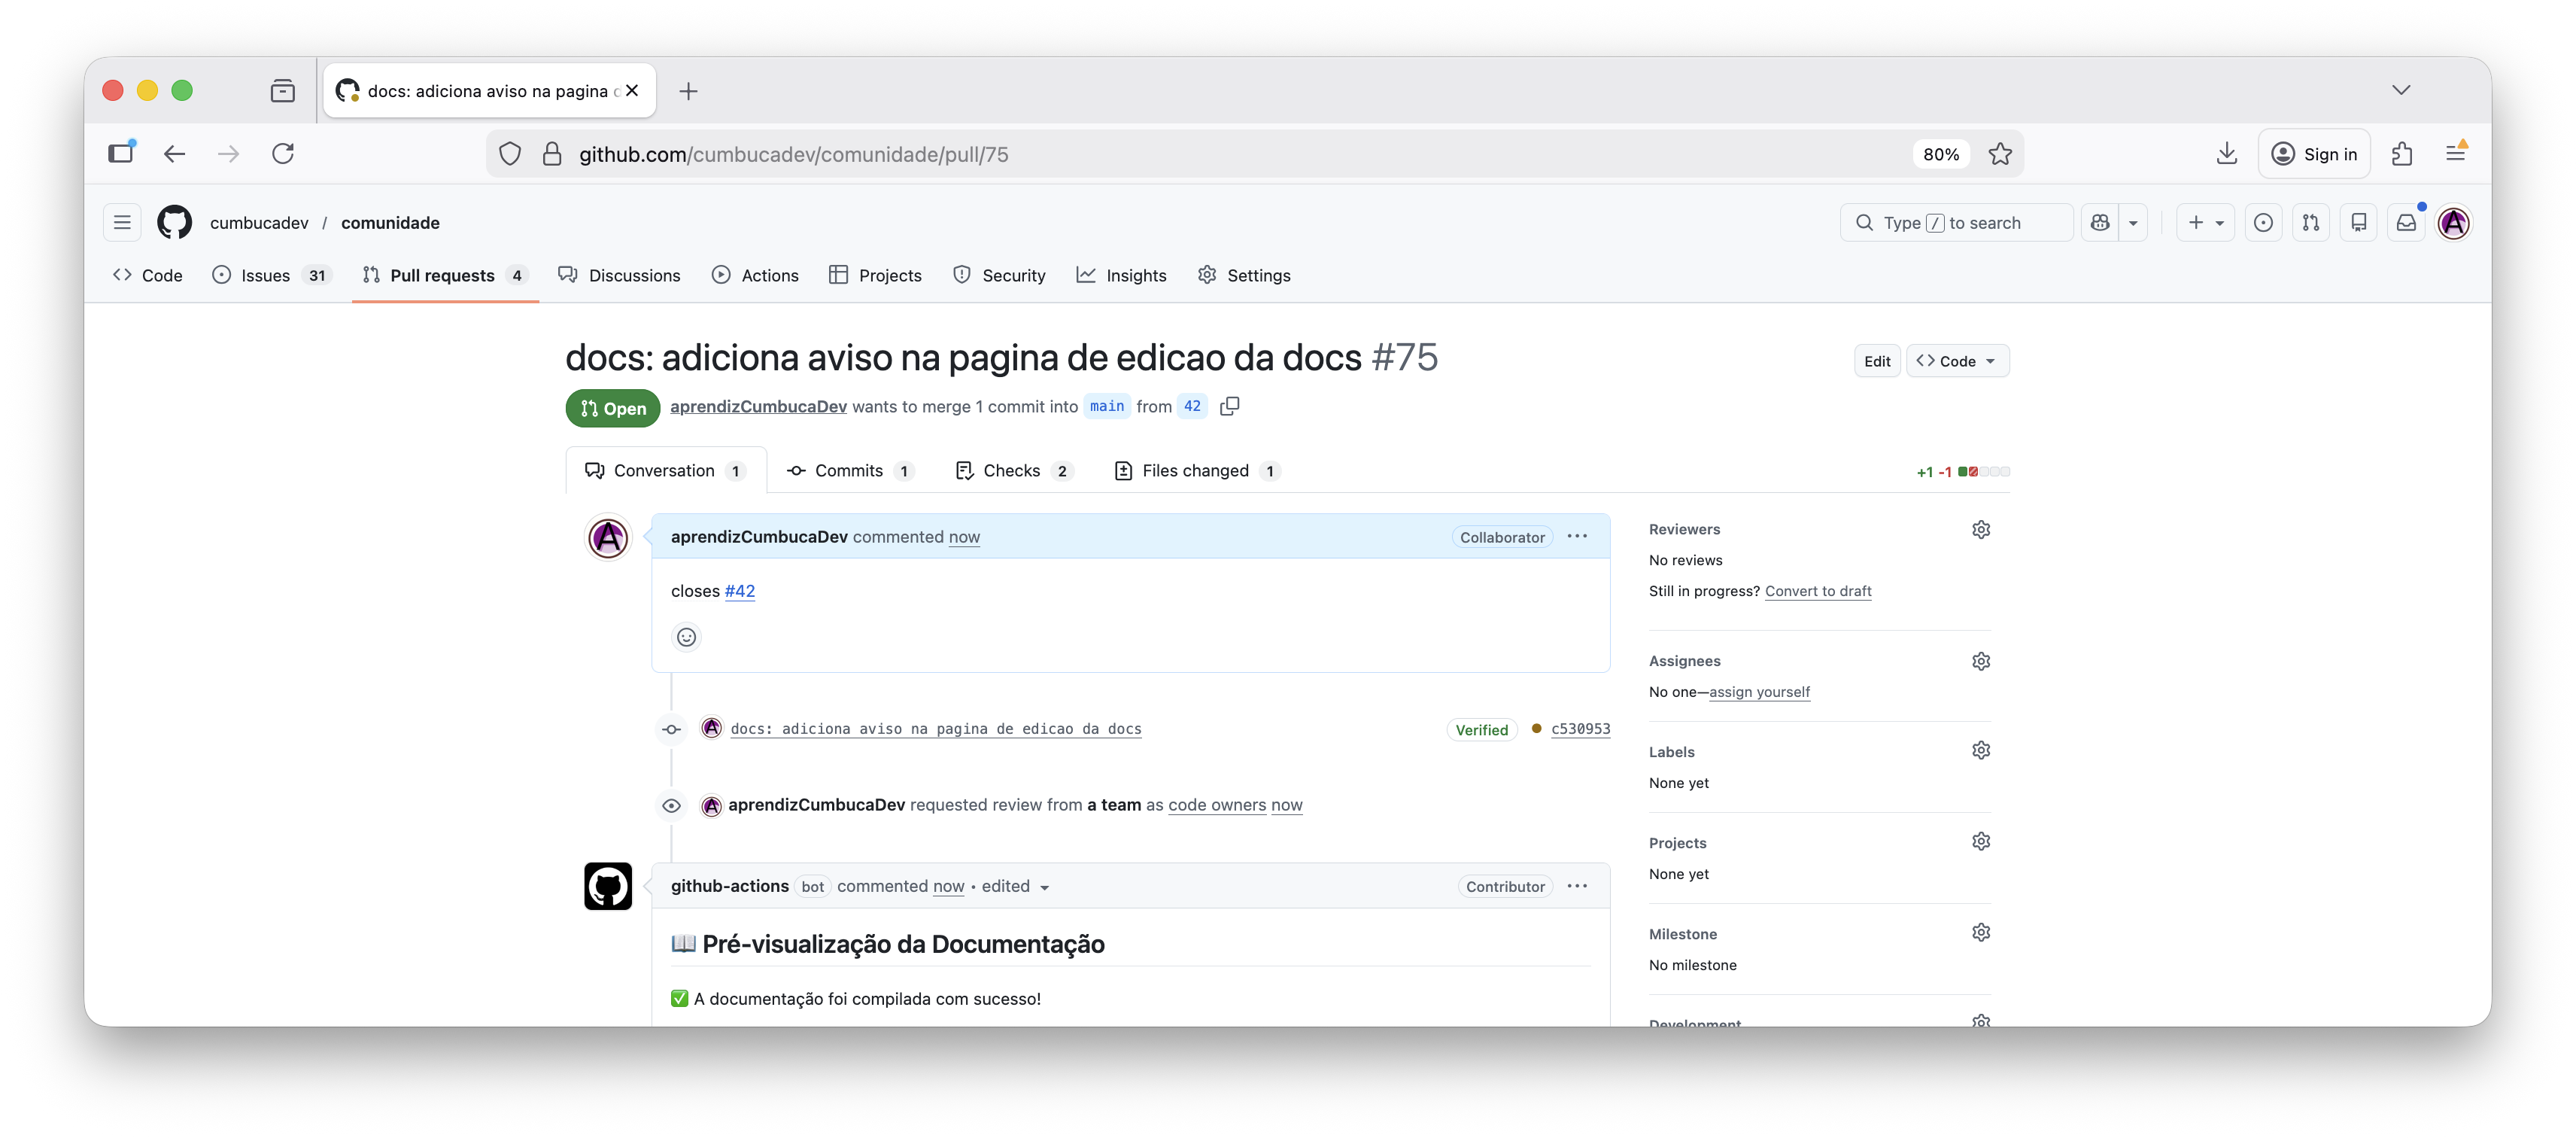
Task: Click the browser Sign in button
Action: pos(2314,153)
